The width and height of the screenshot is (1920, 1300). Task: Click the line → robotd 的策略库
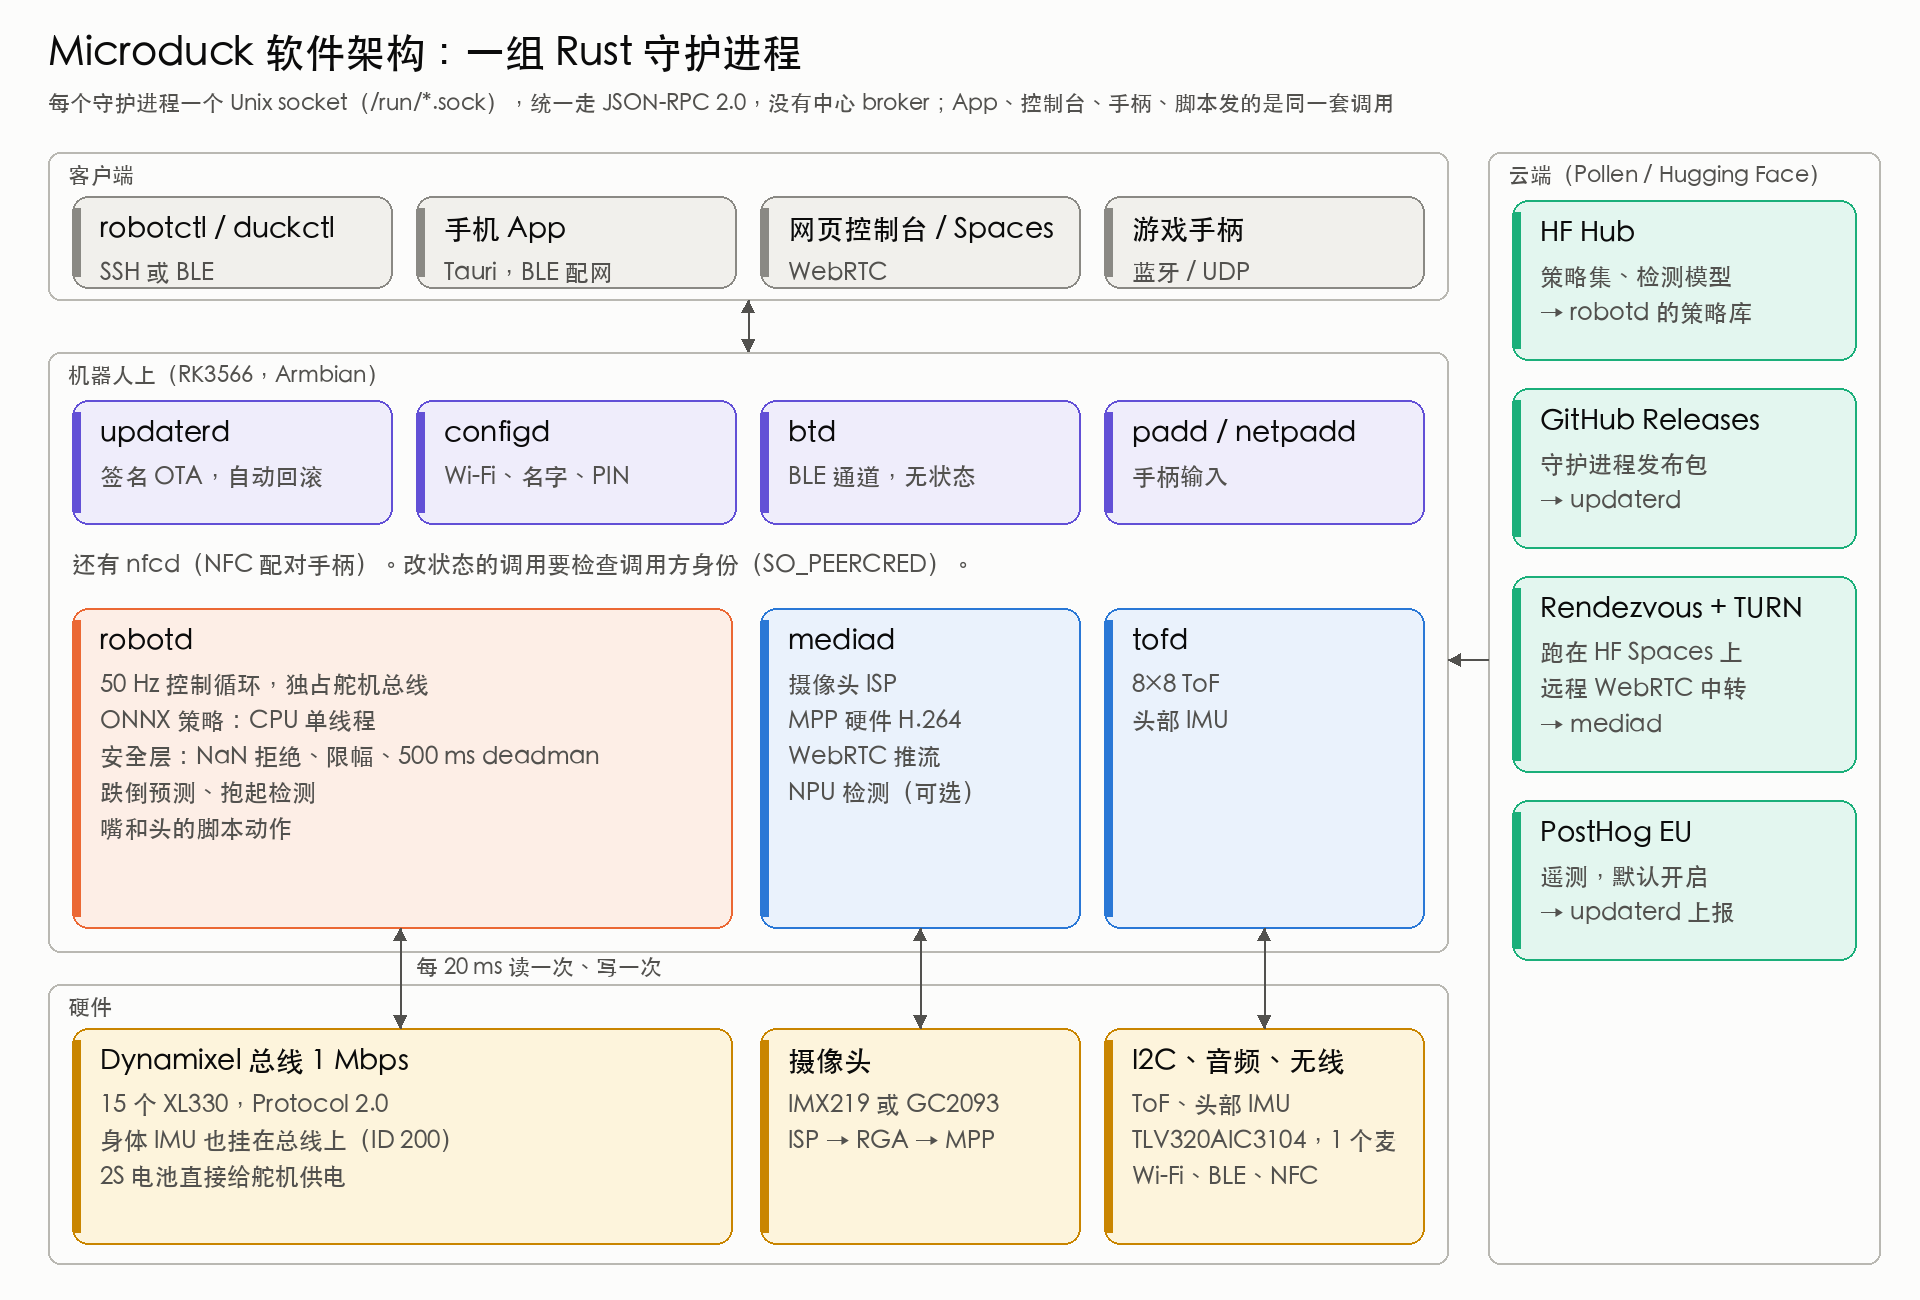pyautogui.click(x=1646, y=313)
